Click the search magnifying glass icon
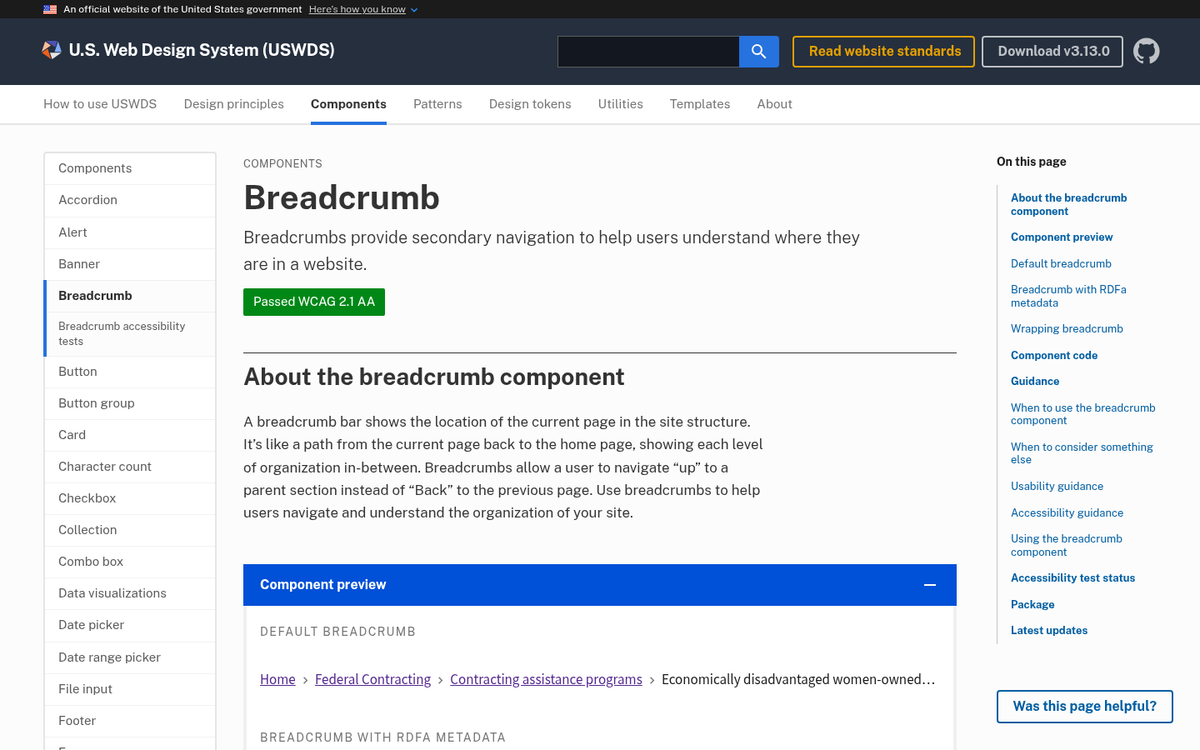The height and width of the screenshot is (750, 1200). (x=758, y=51)
